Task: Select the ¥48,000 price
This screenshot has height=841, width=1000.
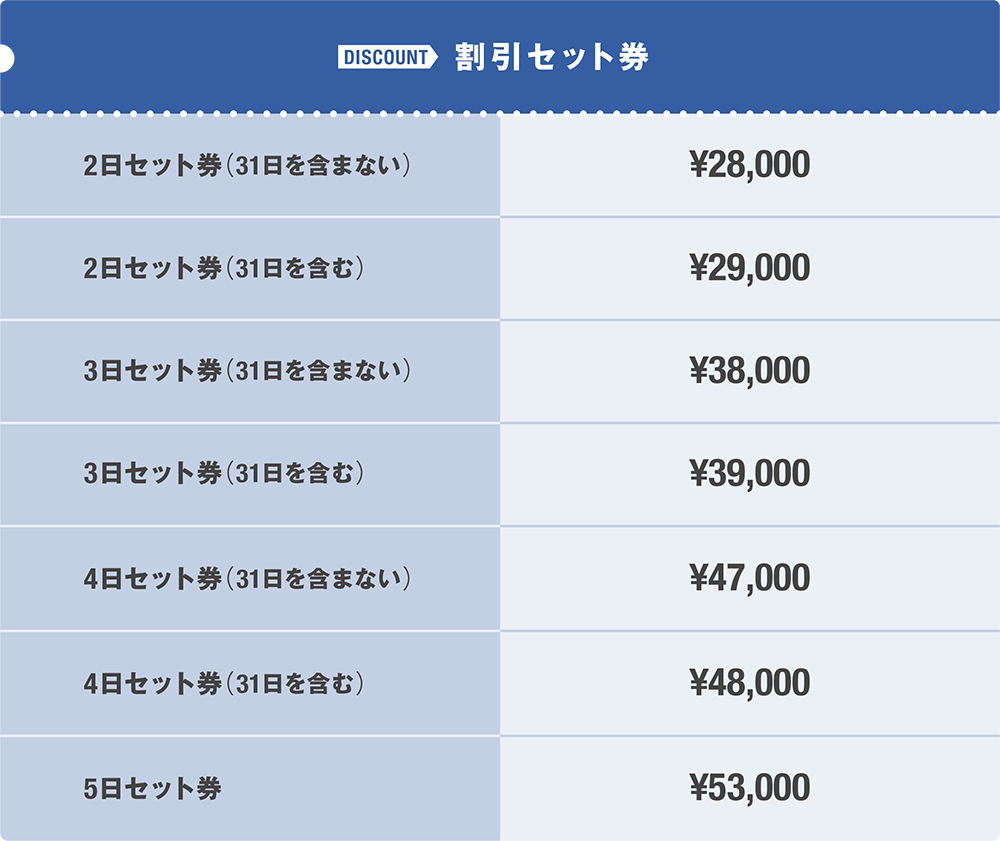Action: pyautogui.click(x=749, y=684)
